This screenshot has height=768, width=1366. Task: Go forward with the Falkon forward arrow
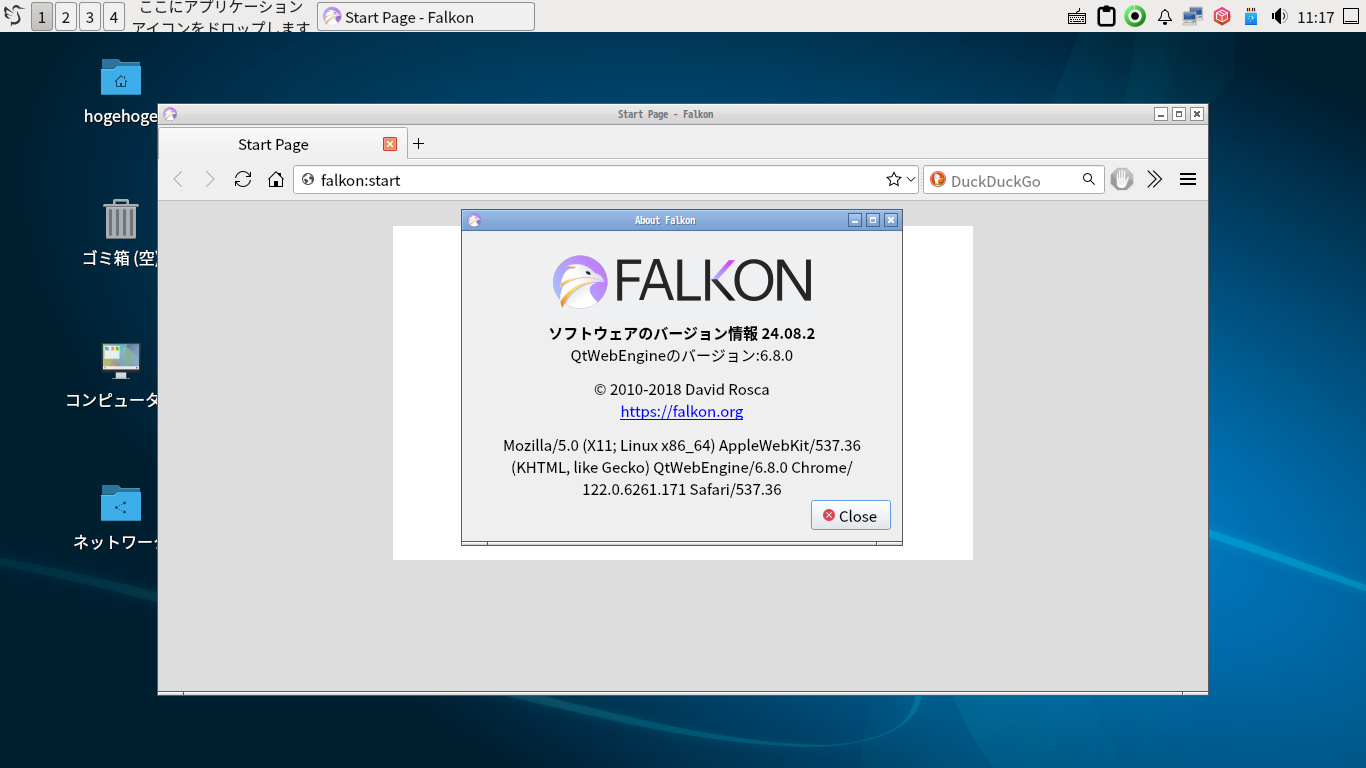(x=210, y=179)
